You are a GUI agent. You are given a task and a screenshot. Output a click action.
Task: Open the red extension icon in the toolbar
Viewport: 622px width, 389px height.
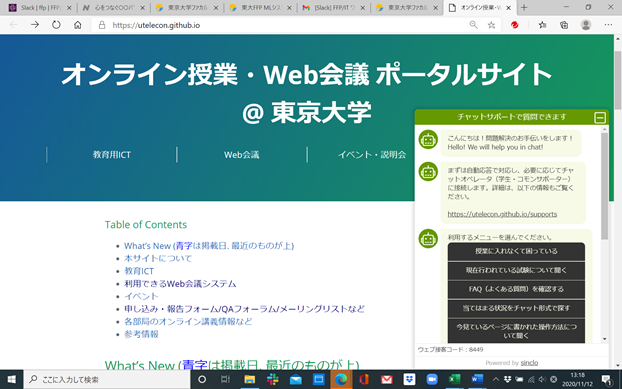tap(514, 25)
